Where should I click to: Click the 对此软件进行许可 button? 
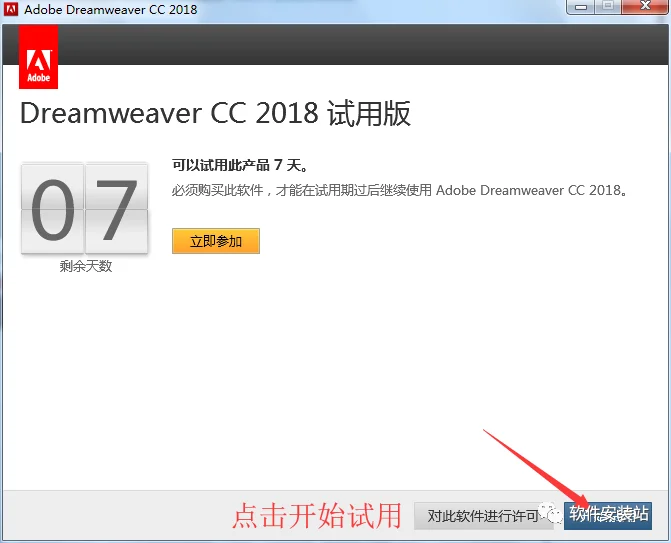(x=484, y=516)
